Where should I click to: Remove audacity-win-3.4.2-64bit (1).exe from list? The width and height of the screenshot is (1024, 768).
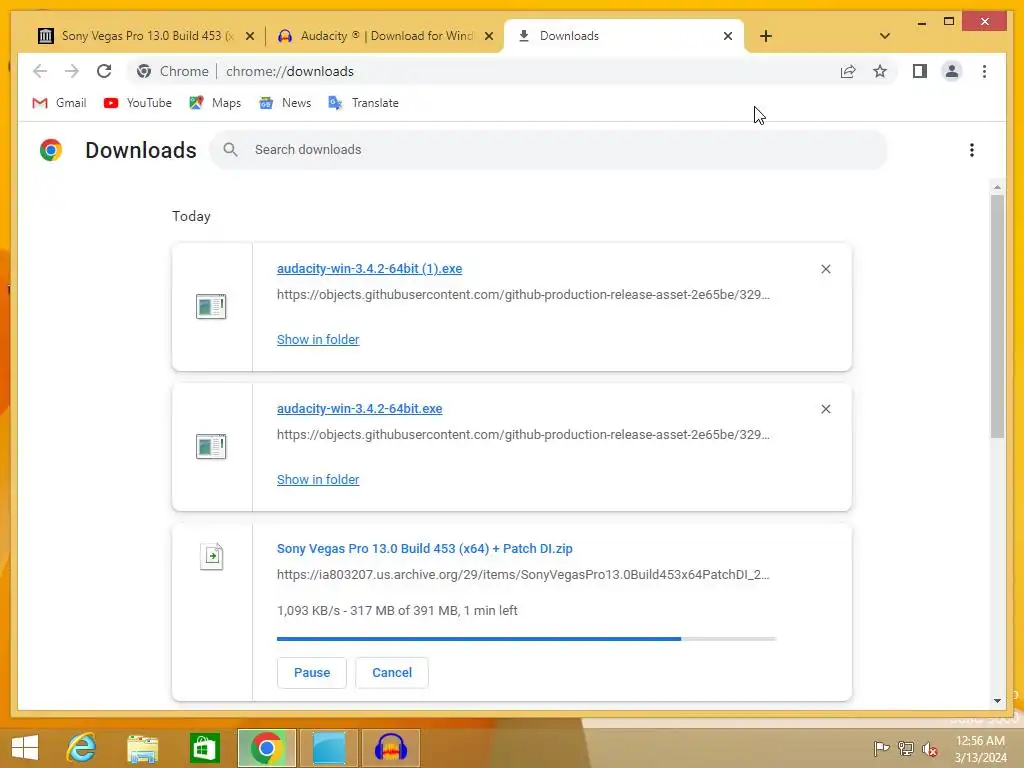click(x=825, y=269)
